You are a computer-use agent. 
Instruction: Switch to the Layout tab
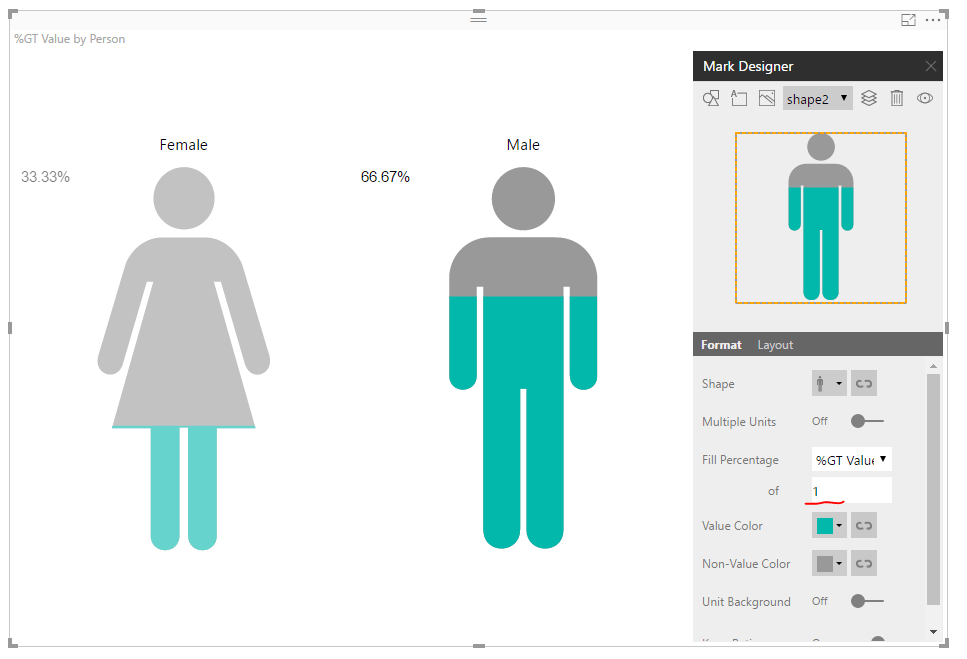click(x=775, y=345)
